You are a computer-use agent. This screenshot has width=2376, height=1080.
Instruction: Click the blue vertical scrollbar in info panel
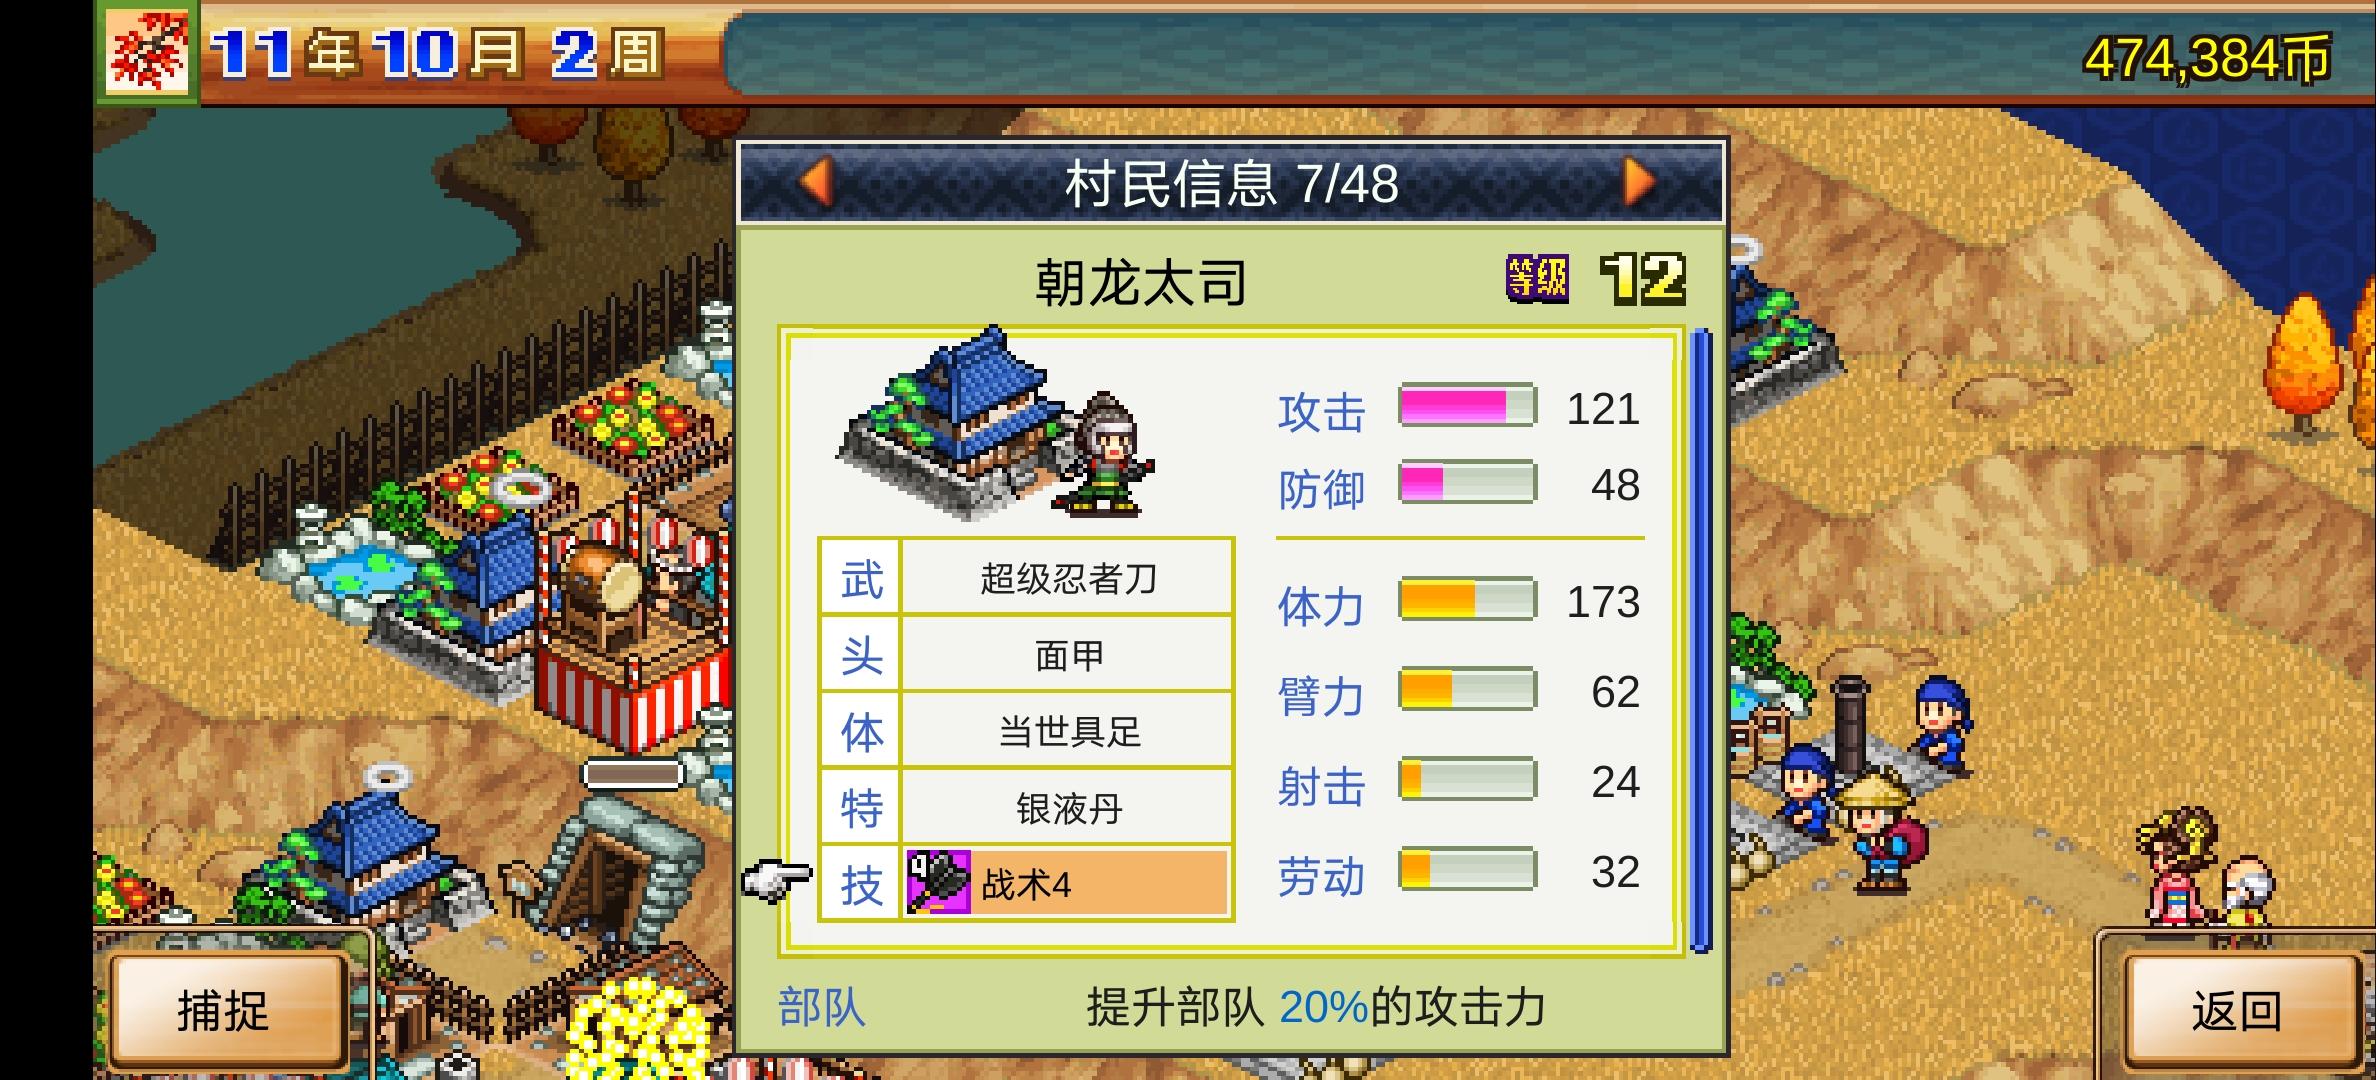[x=1701, y=640]
